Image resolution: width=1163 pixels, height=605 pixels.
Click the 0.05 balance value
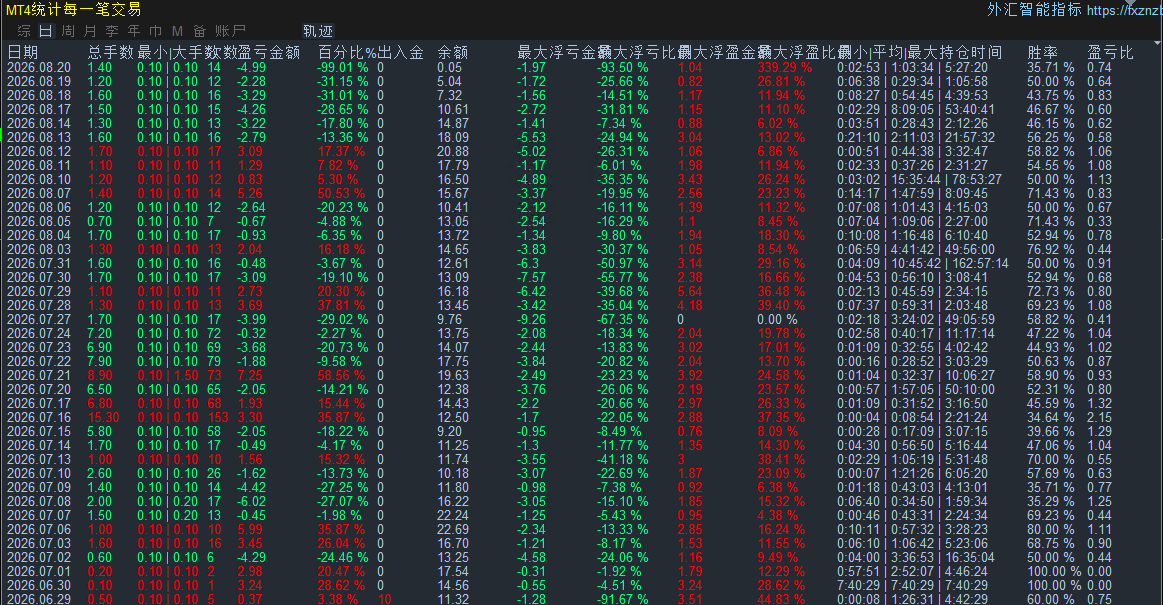point(449,67)
